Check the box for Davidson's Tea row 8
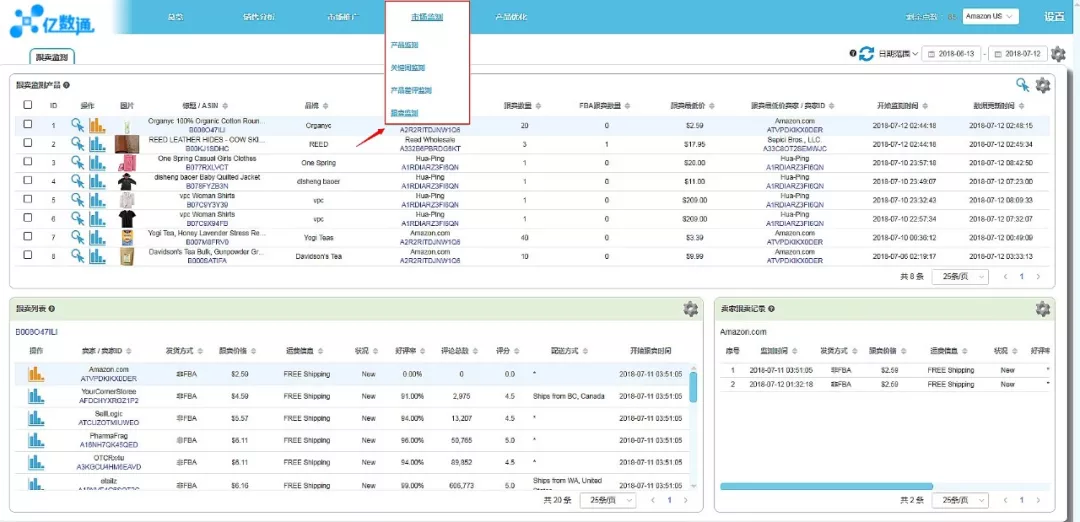The width and height of the screenshot is (1080, 522). click(27, 257)
